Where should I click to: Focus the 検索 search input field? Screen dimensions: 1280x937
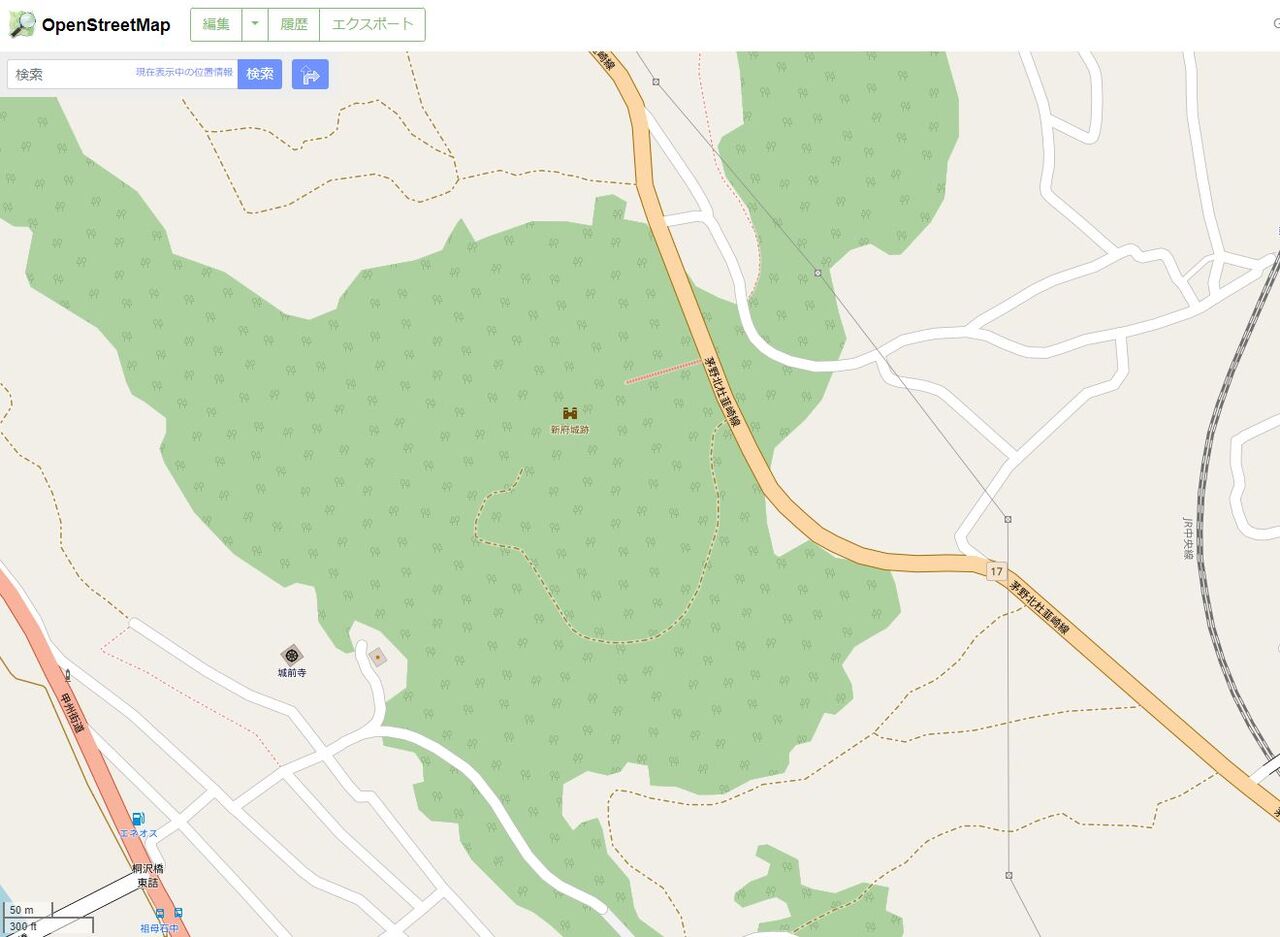coord(122,74)
